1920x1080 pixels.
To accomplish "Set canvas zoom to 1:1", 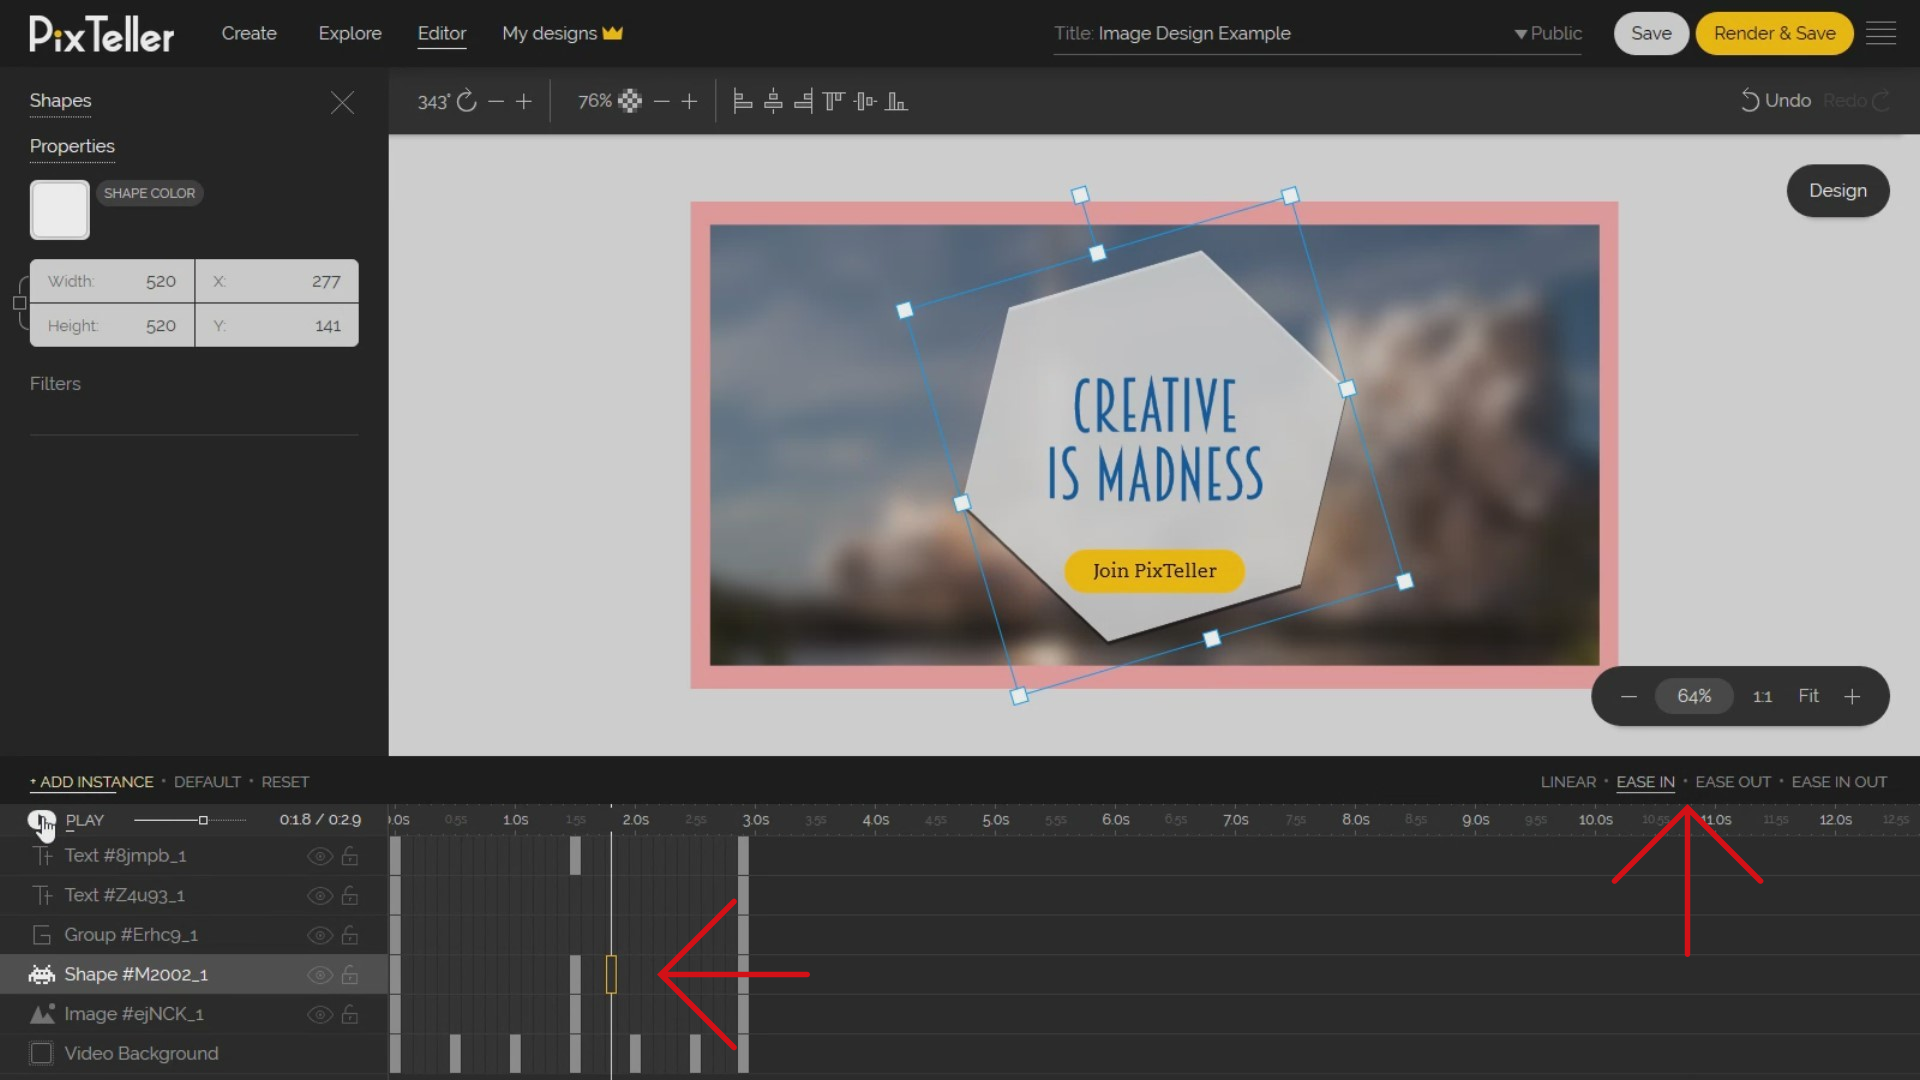I will [1763, 697].
